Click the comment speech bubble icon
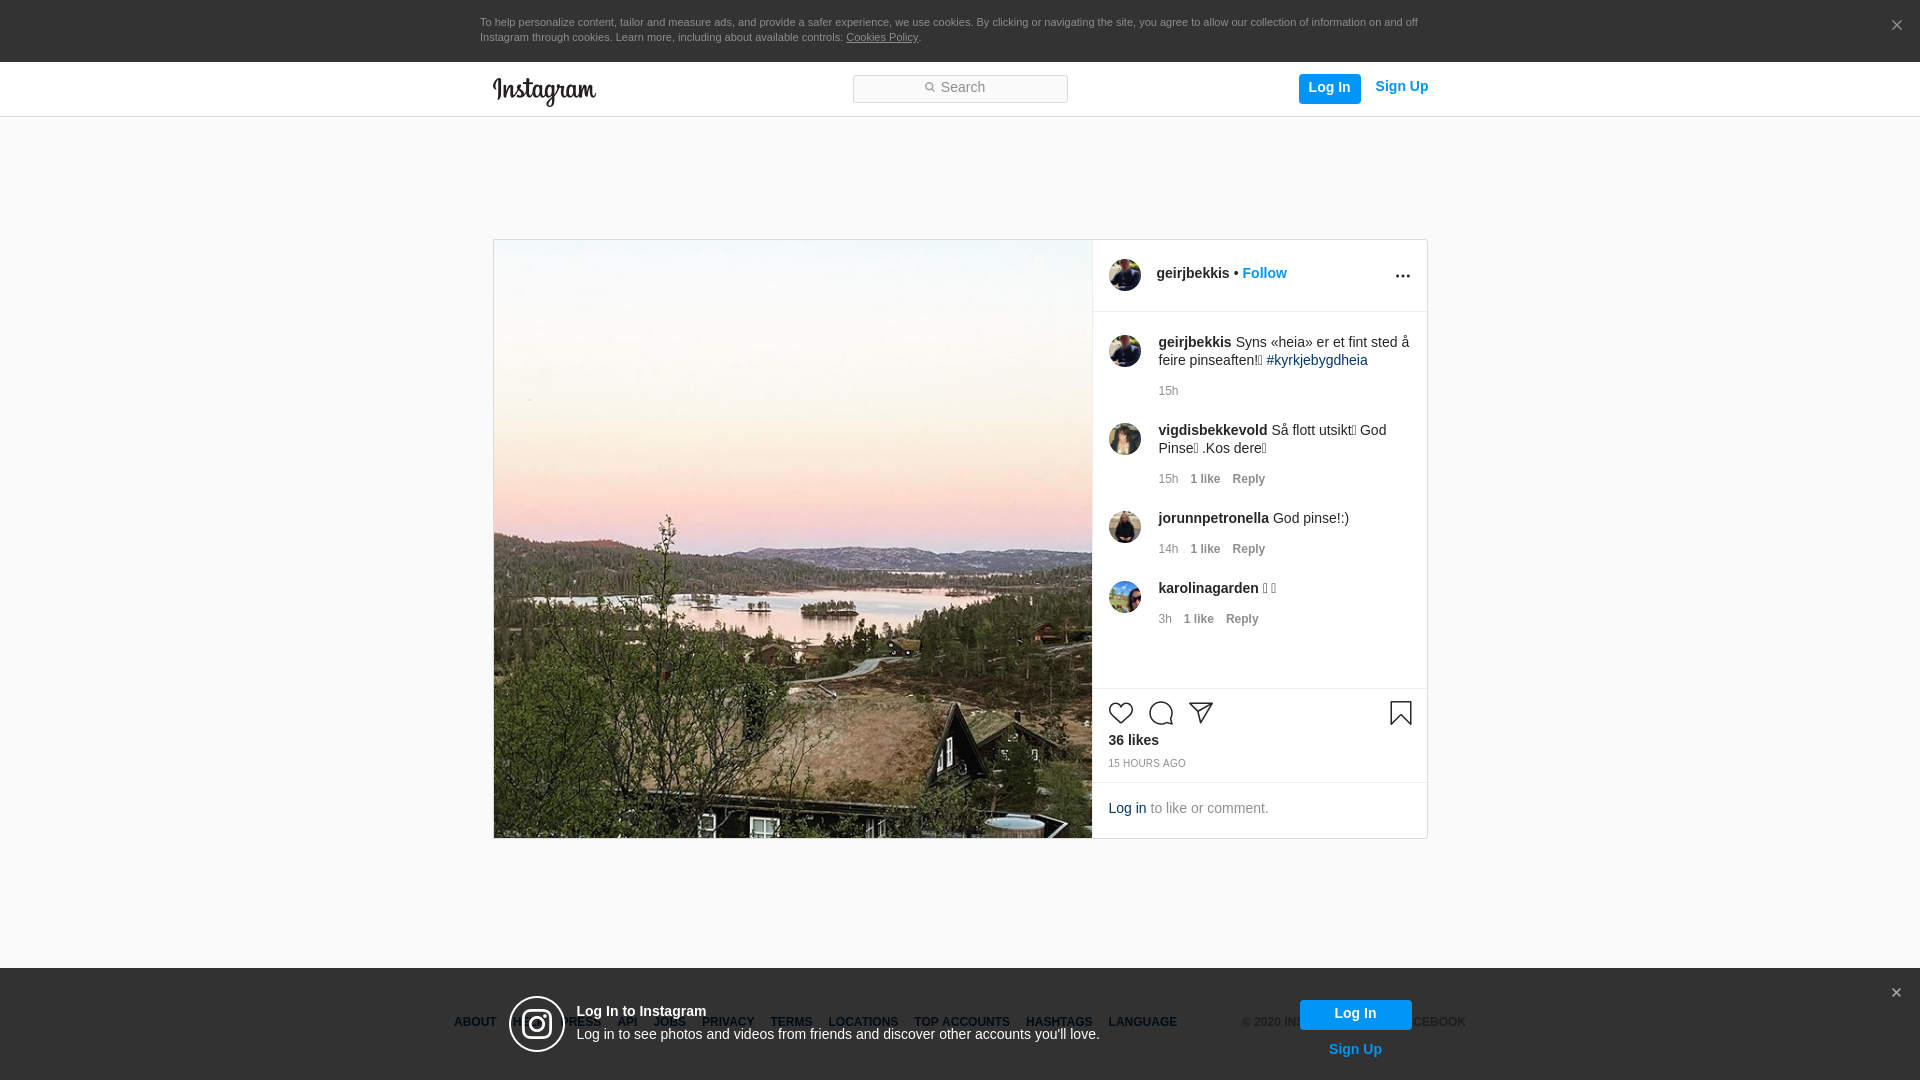Screen dimensions: 1920x1080 click(1160, 713)
